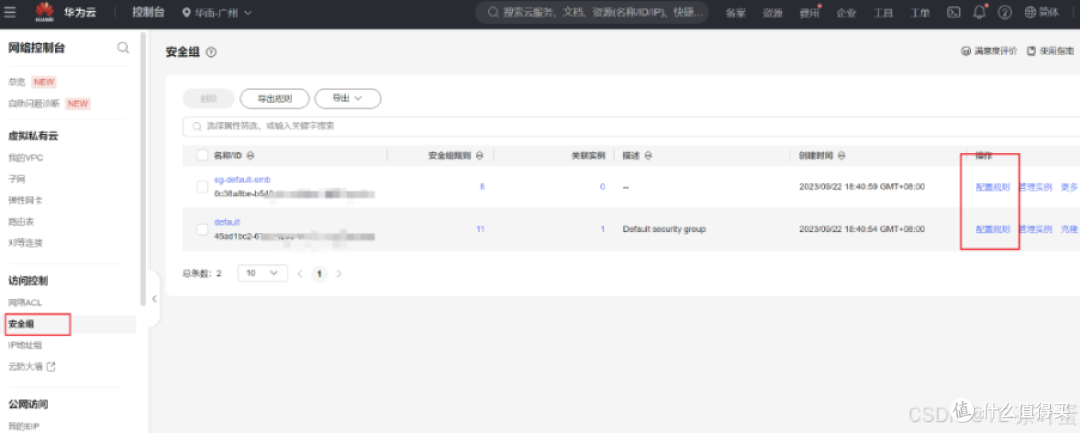The width and height of the screenshot is (1080, 433).
Task: Open the 企业 menu in top bar
Action: pos(846,12)
